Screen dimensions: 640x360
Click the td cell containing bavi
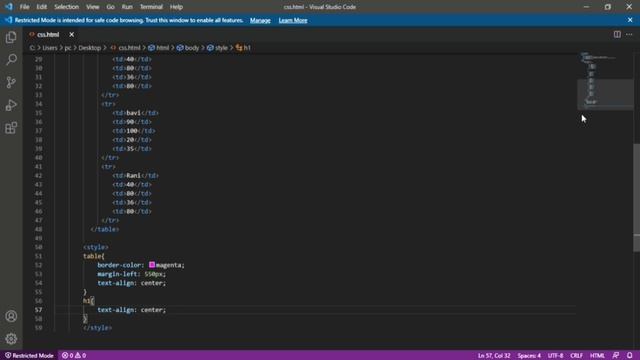(x=135, y=113)
